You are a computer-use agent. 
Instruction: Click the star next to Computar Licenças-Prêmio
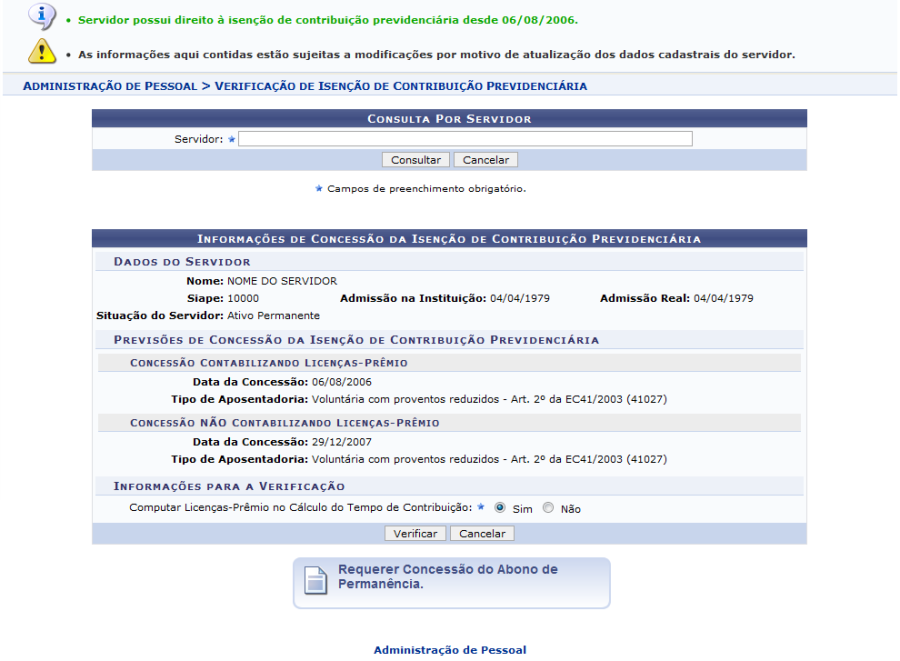point(482,508)
